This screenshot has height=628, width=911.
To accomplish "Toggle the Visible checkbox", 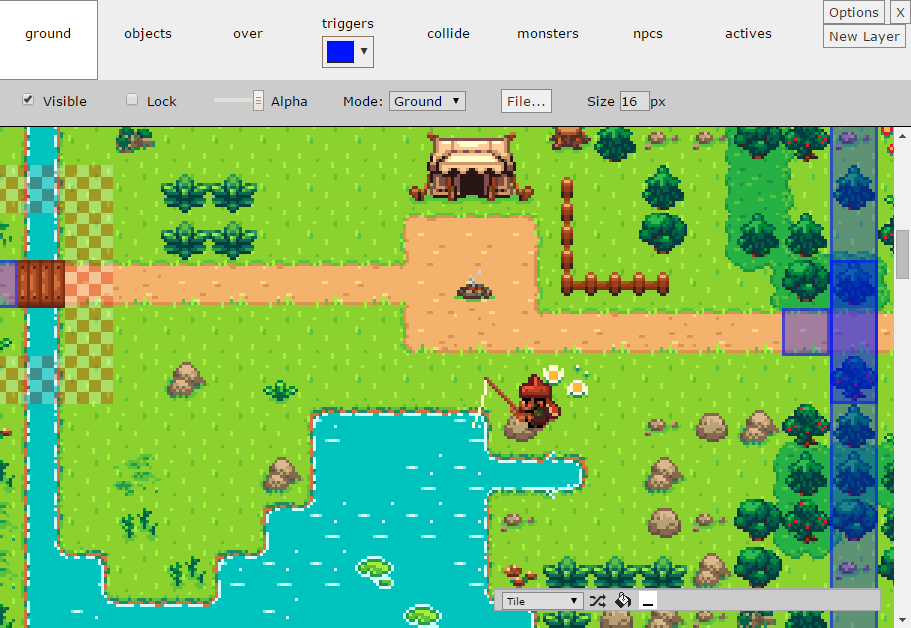I will (28, 99).
